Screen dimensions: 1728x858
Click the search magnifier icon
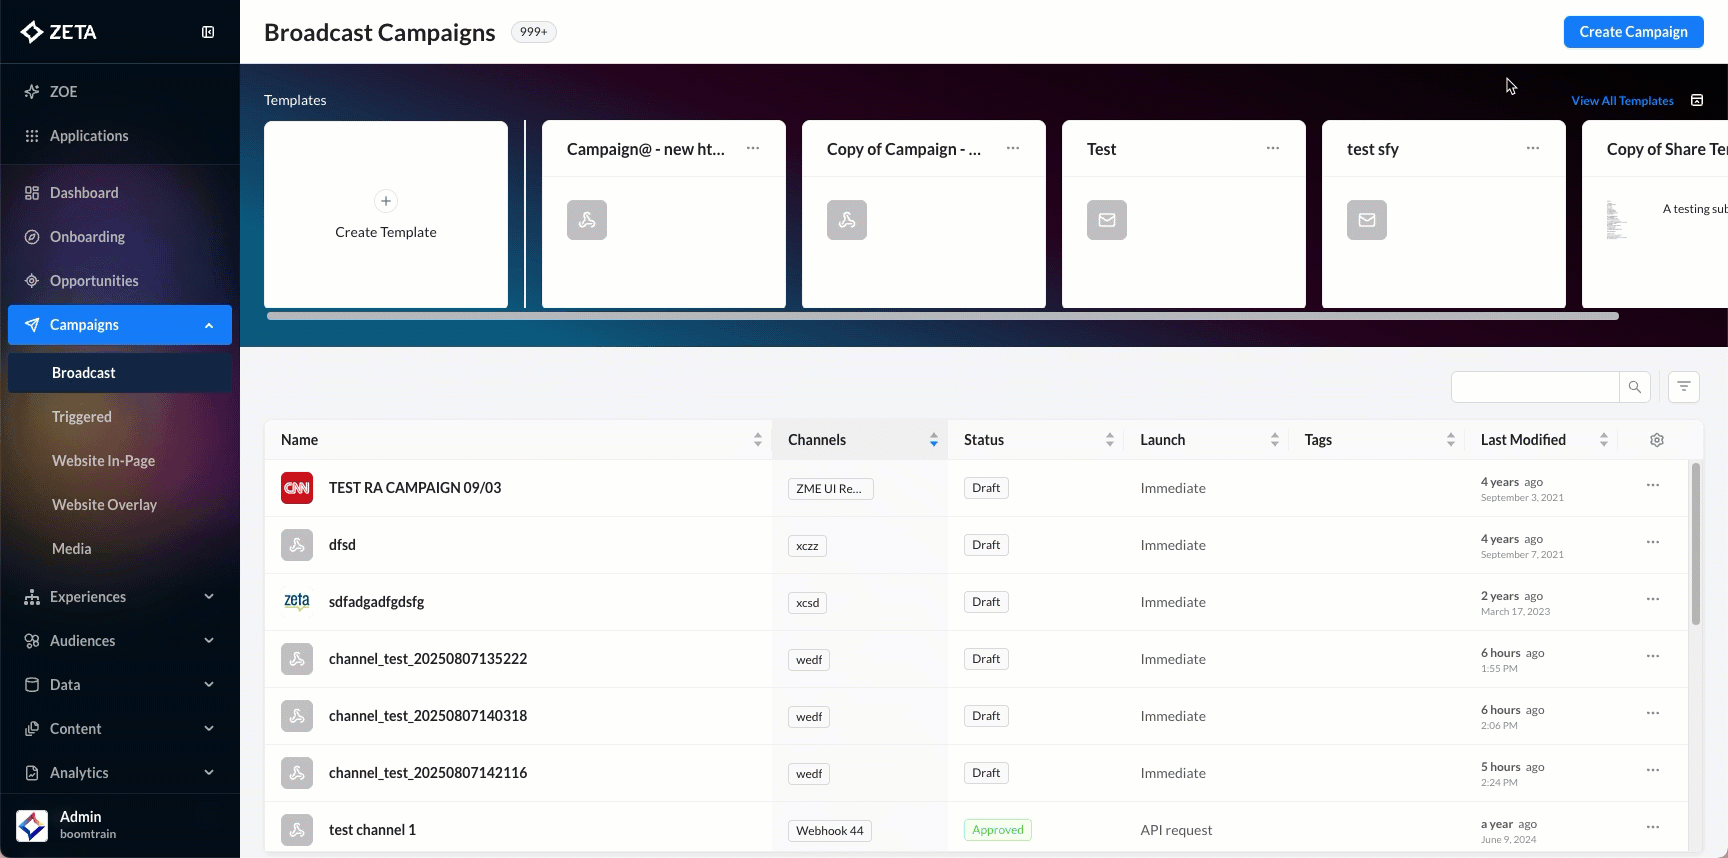pyautogui.click(x=1634, y=387)
